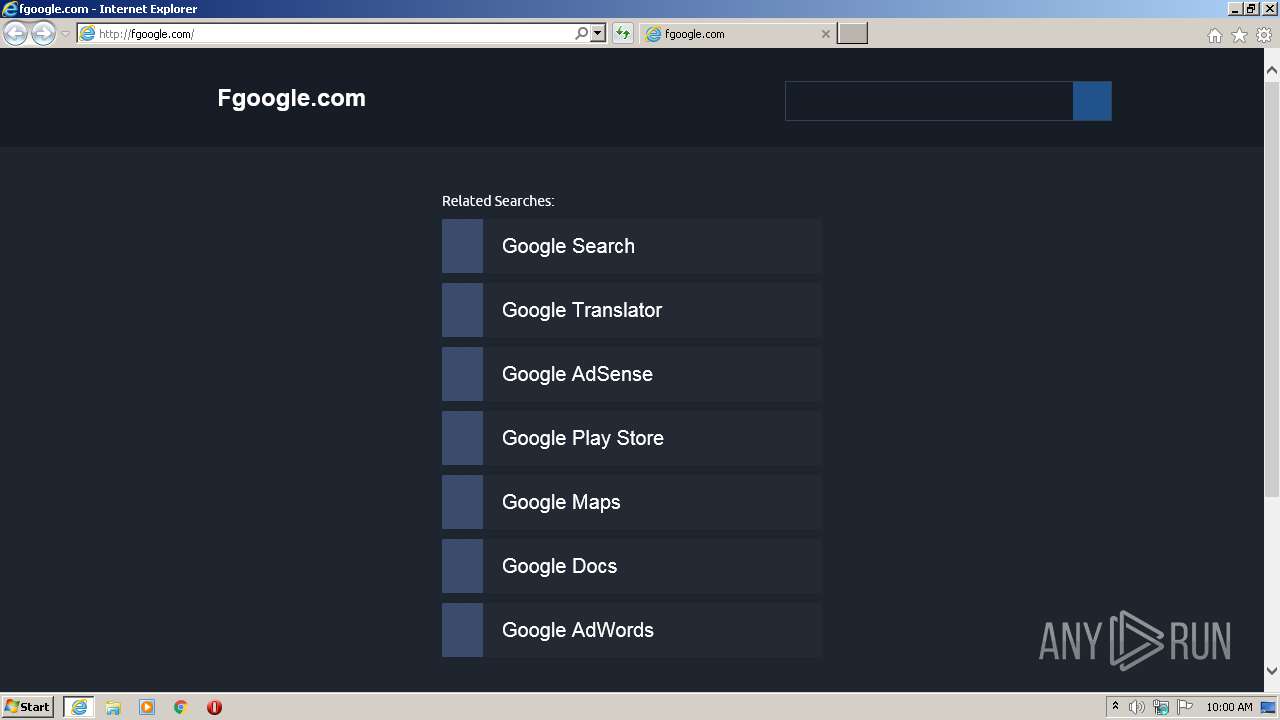This screenshot has height=720, width=1280.
Task: Click the square beside Google AdSense
Action: point(462,374)
